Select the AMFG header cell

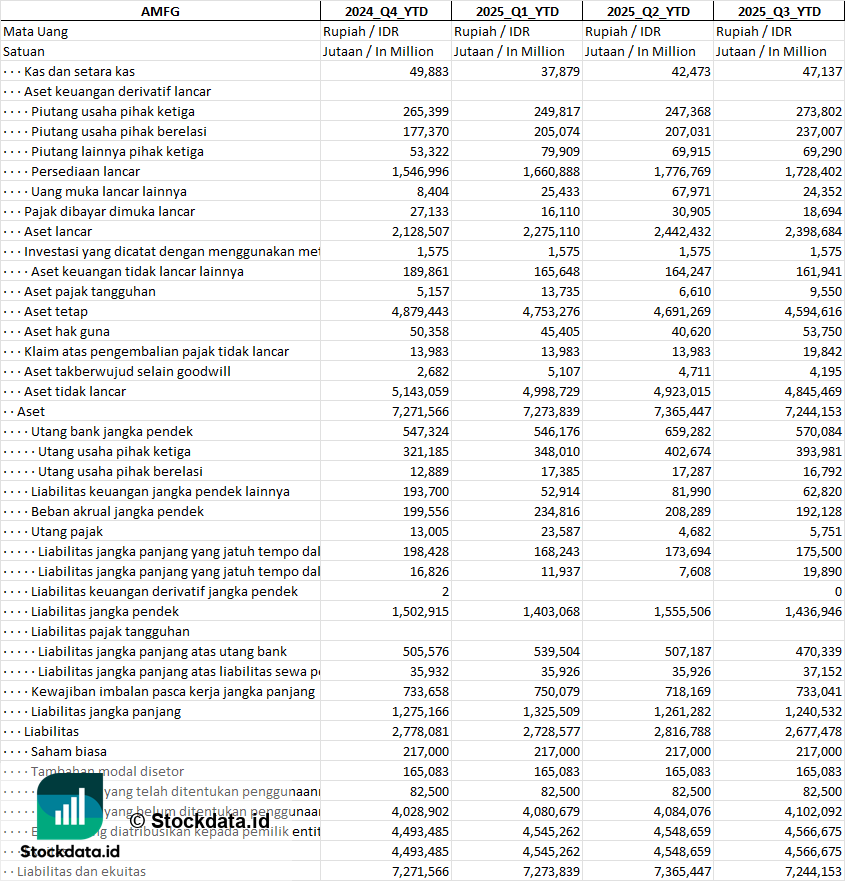coord(160,11)
